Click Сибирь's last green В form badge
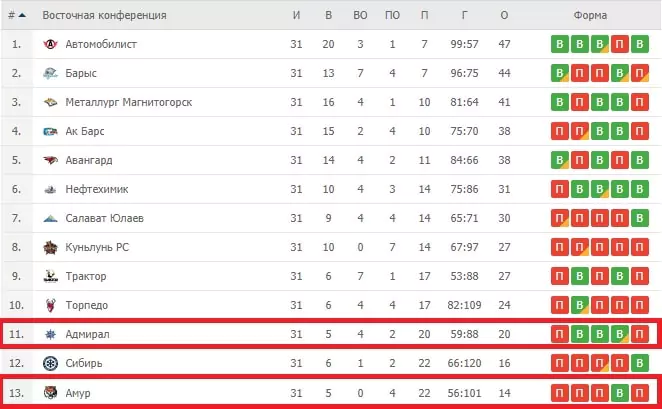 (640, 363)
